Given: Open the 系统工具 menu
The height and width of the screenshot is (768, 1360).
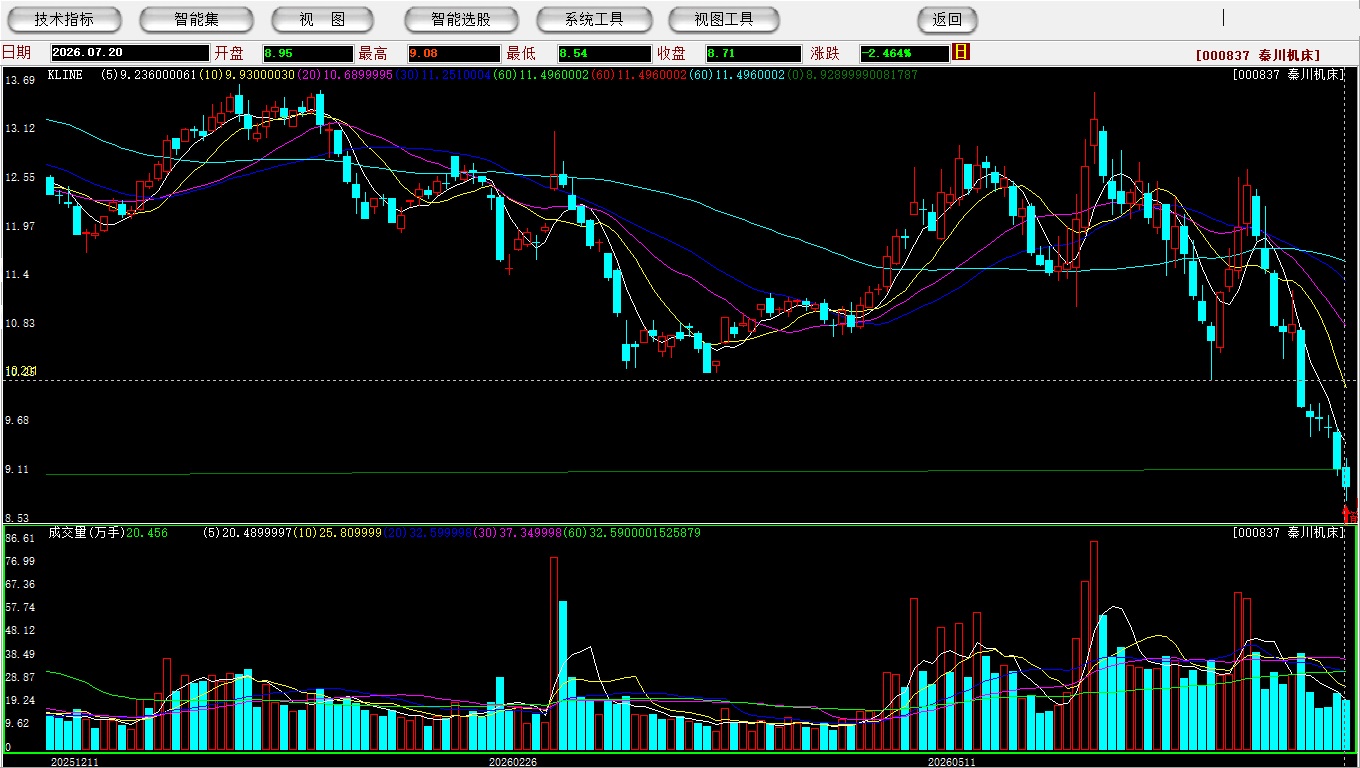Looking at the screenshot, I should tap(594, 19).
